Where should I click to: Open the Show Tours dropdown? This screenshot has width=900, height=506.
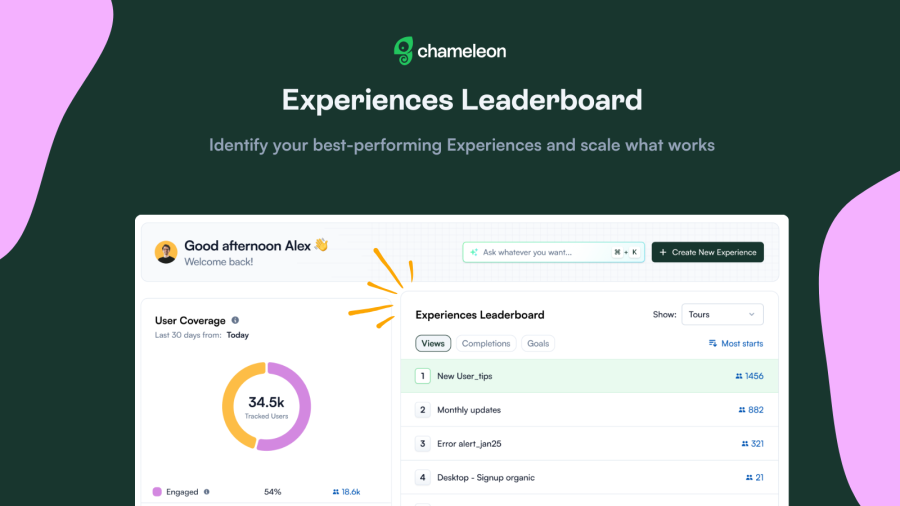(722, 315)
